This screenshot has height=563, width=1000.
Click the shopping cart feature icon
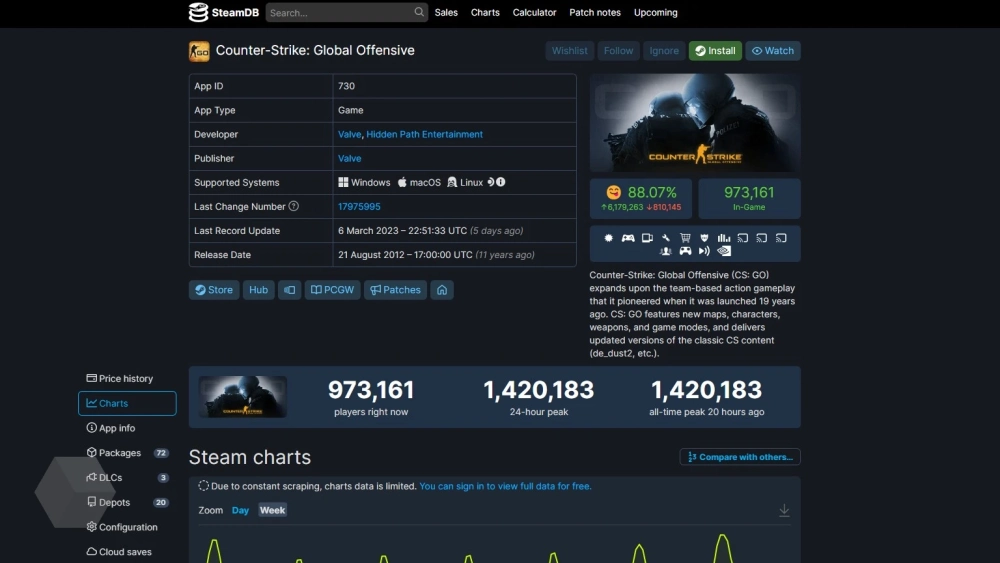tap(685, 238)
